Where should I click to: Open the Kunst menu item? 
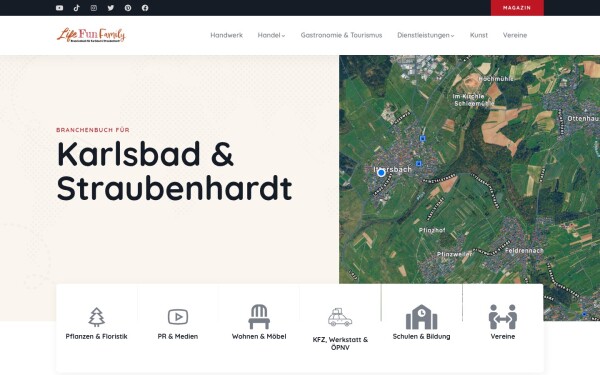coord(479,35)
